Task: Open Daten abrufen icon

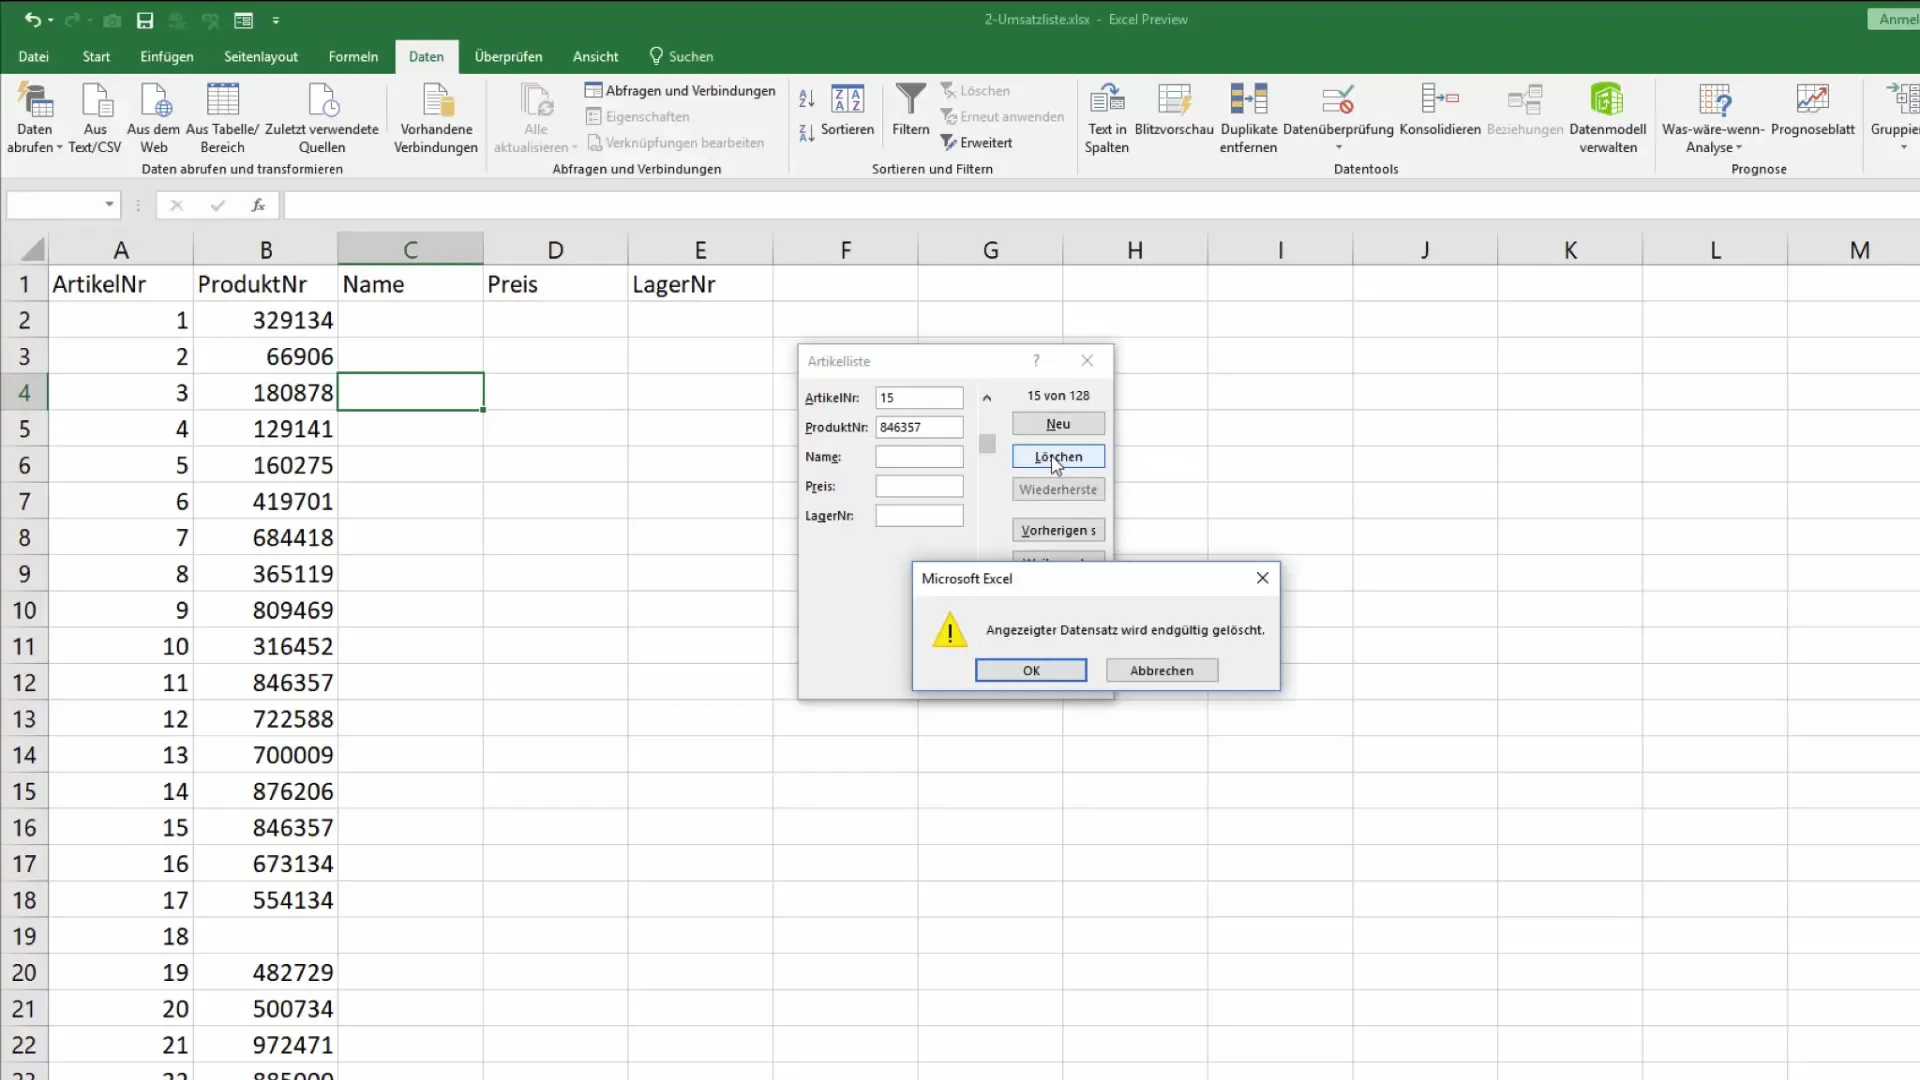Action: 35,118
